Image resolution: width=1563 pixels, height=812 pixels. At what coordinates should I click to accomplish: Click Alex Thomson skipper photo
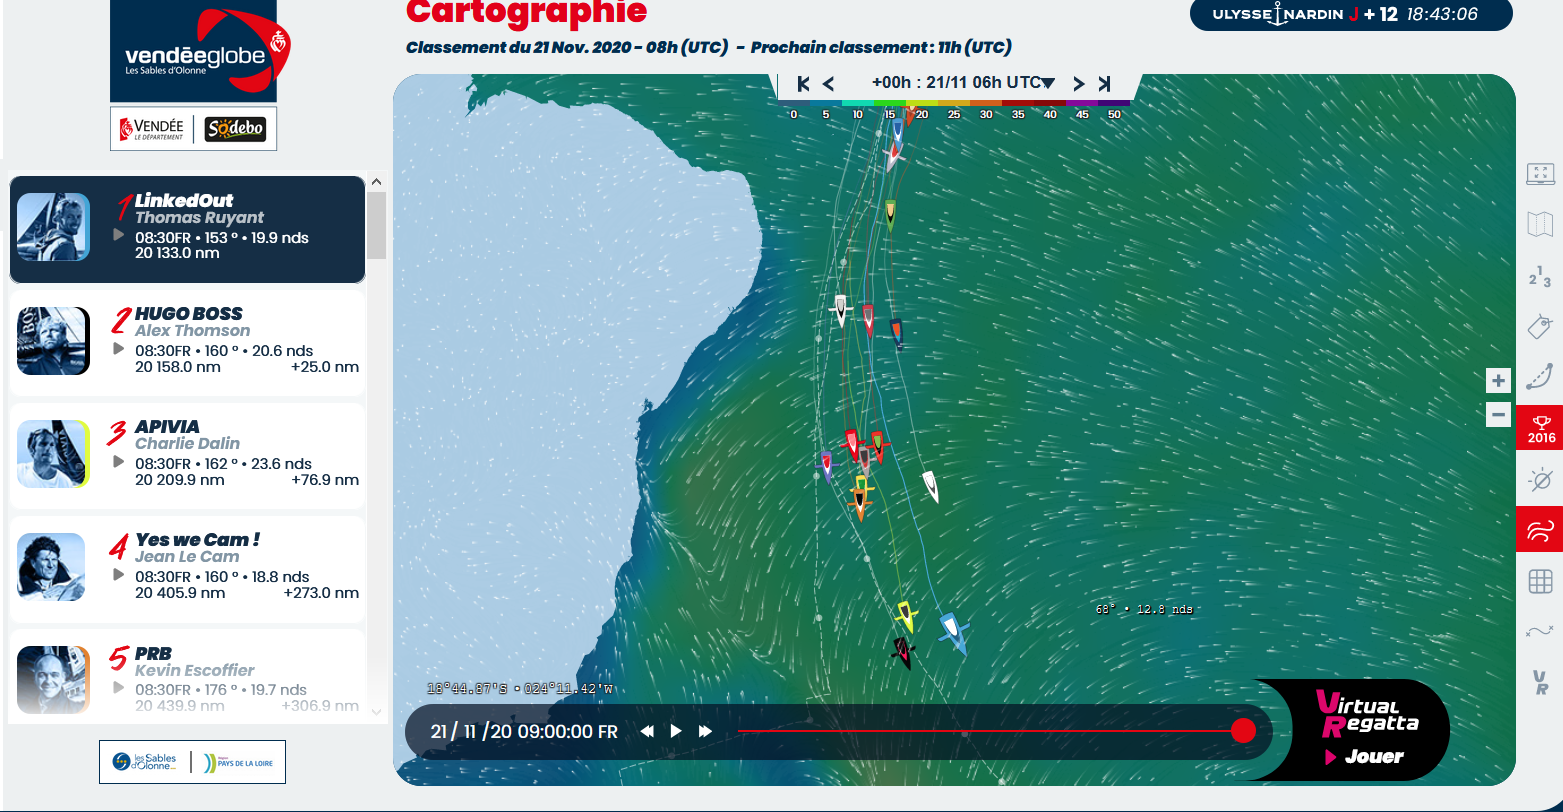coord(54,341)
